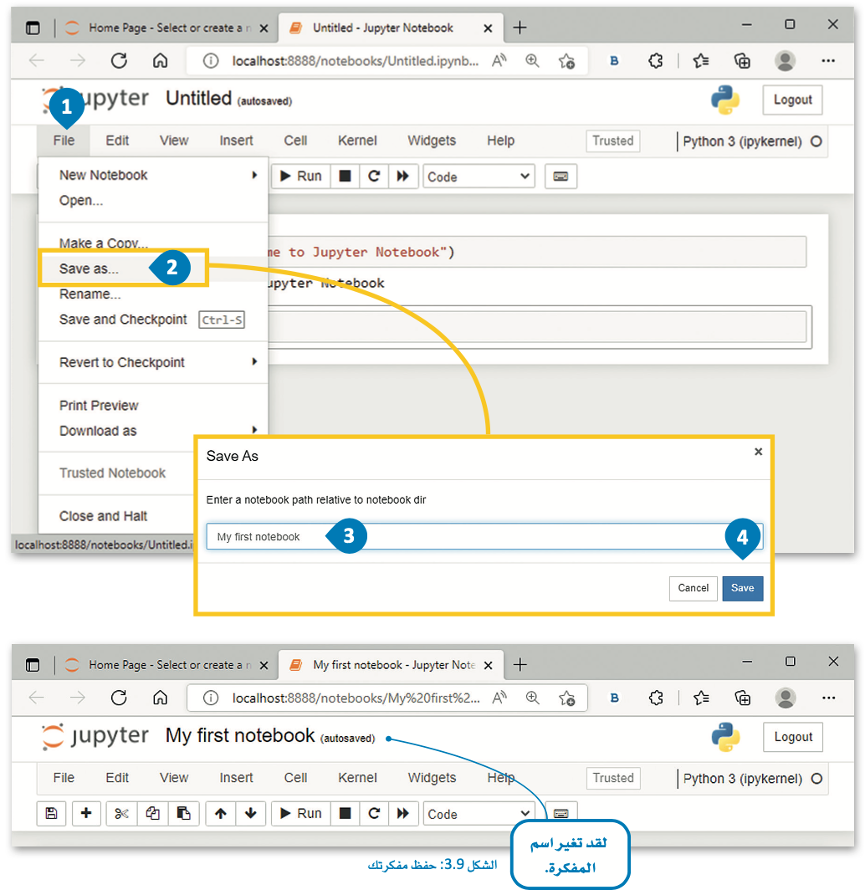Restart the kernel in the Untitled notebook toolbar
The image size is (866, 895).
(374, 176)
